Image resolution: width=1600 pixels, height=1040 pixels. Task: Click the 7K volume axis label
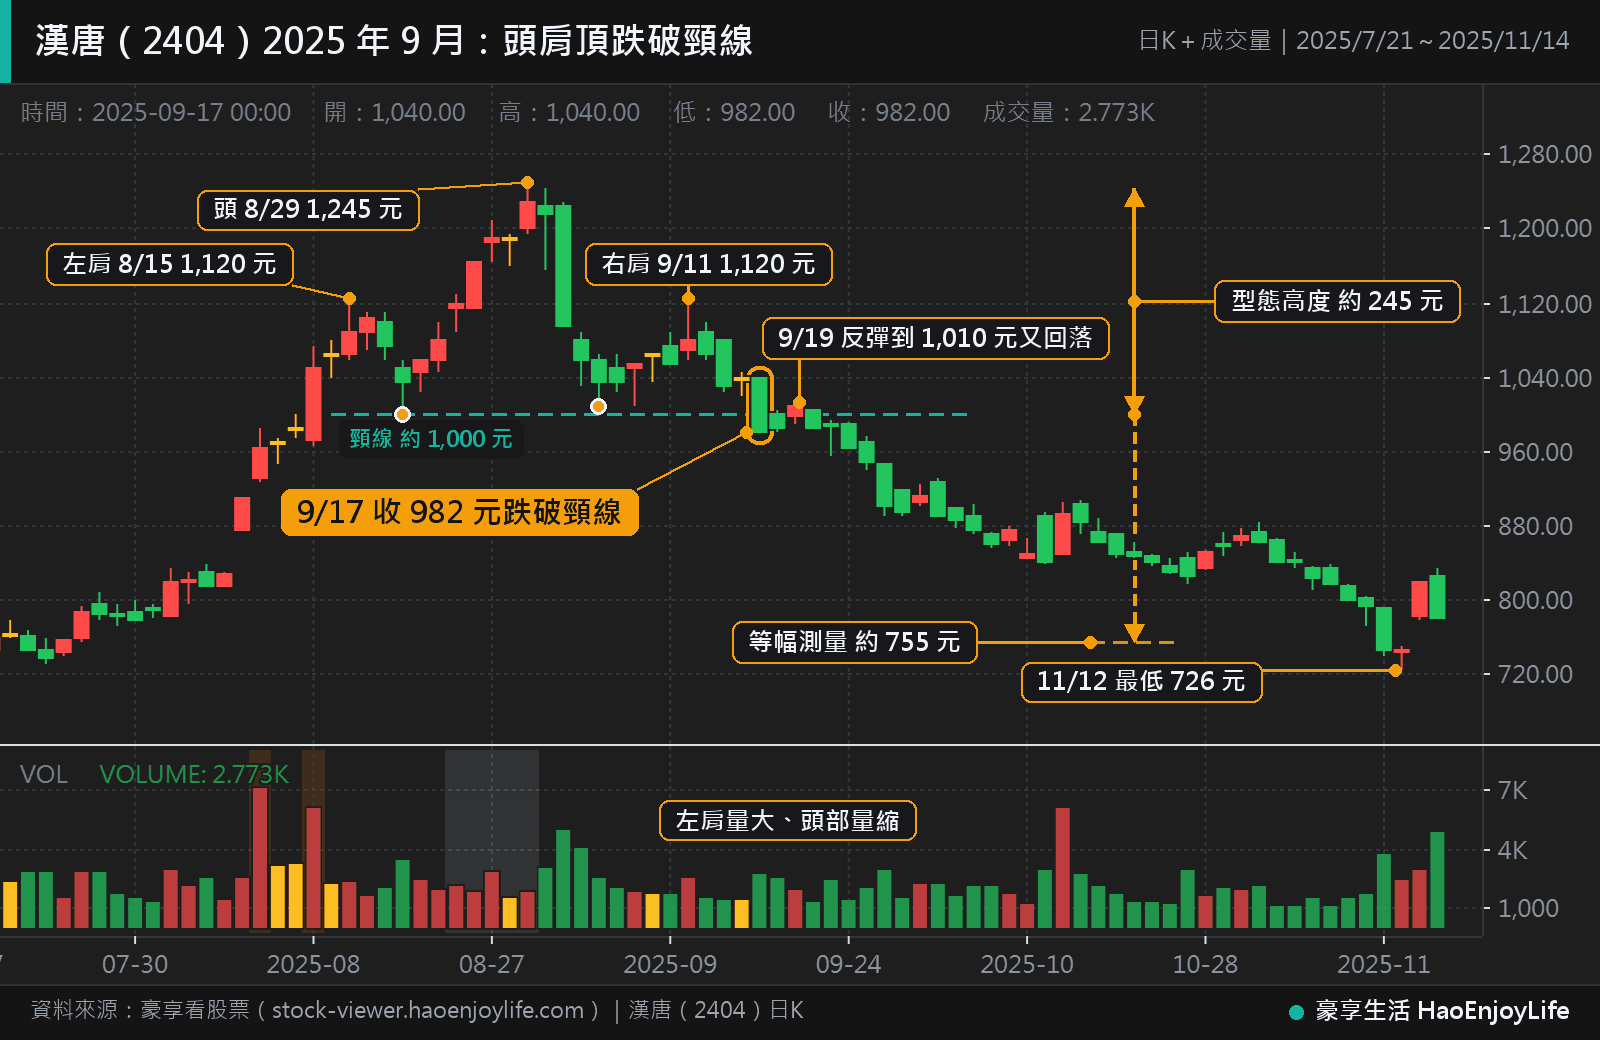(x=1512, y=791)
